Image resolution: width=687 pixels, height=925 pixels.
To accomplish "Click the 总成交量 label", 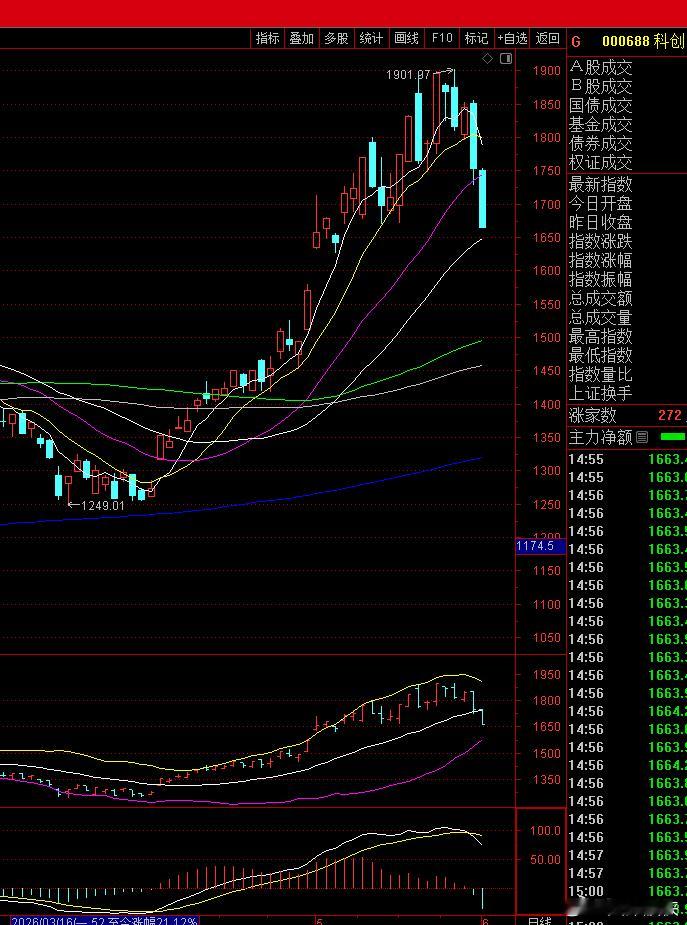I will click(600, 317).
